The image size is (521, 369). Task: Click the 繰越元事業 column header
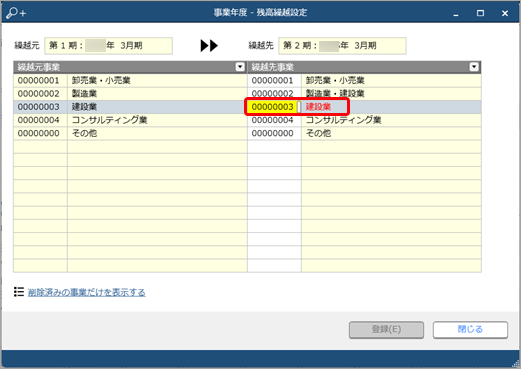pos(130,67)
